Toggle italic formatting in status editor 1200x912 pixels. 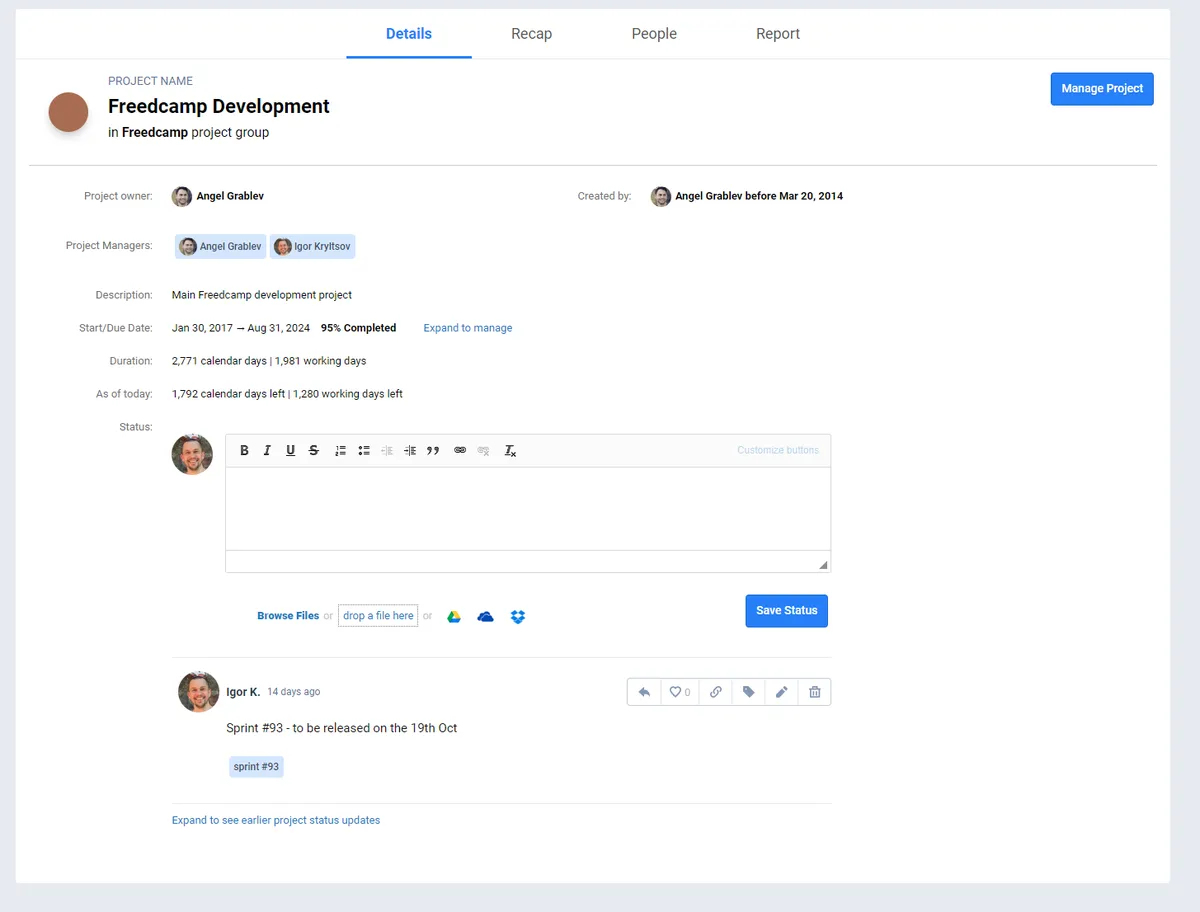pyautogui.click(x=267, y=451)
